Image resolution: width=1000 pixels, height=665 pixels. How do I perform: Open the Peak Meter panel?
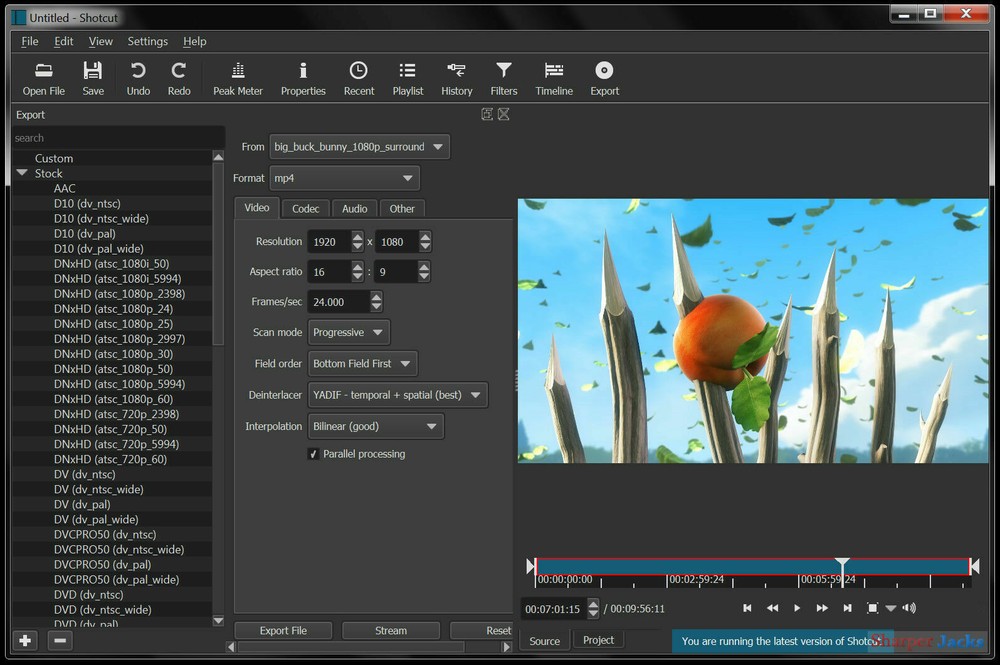pyautogui.click(x=237, y=75)
